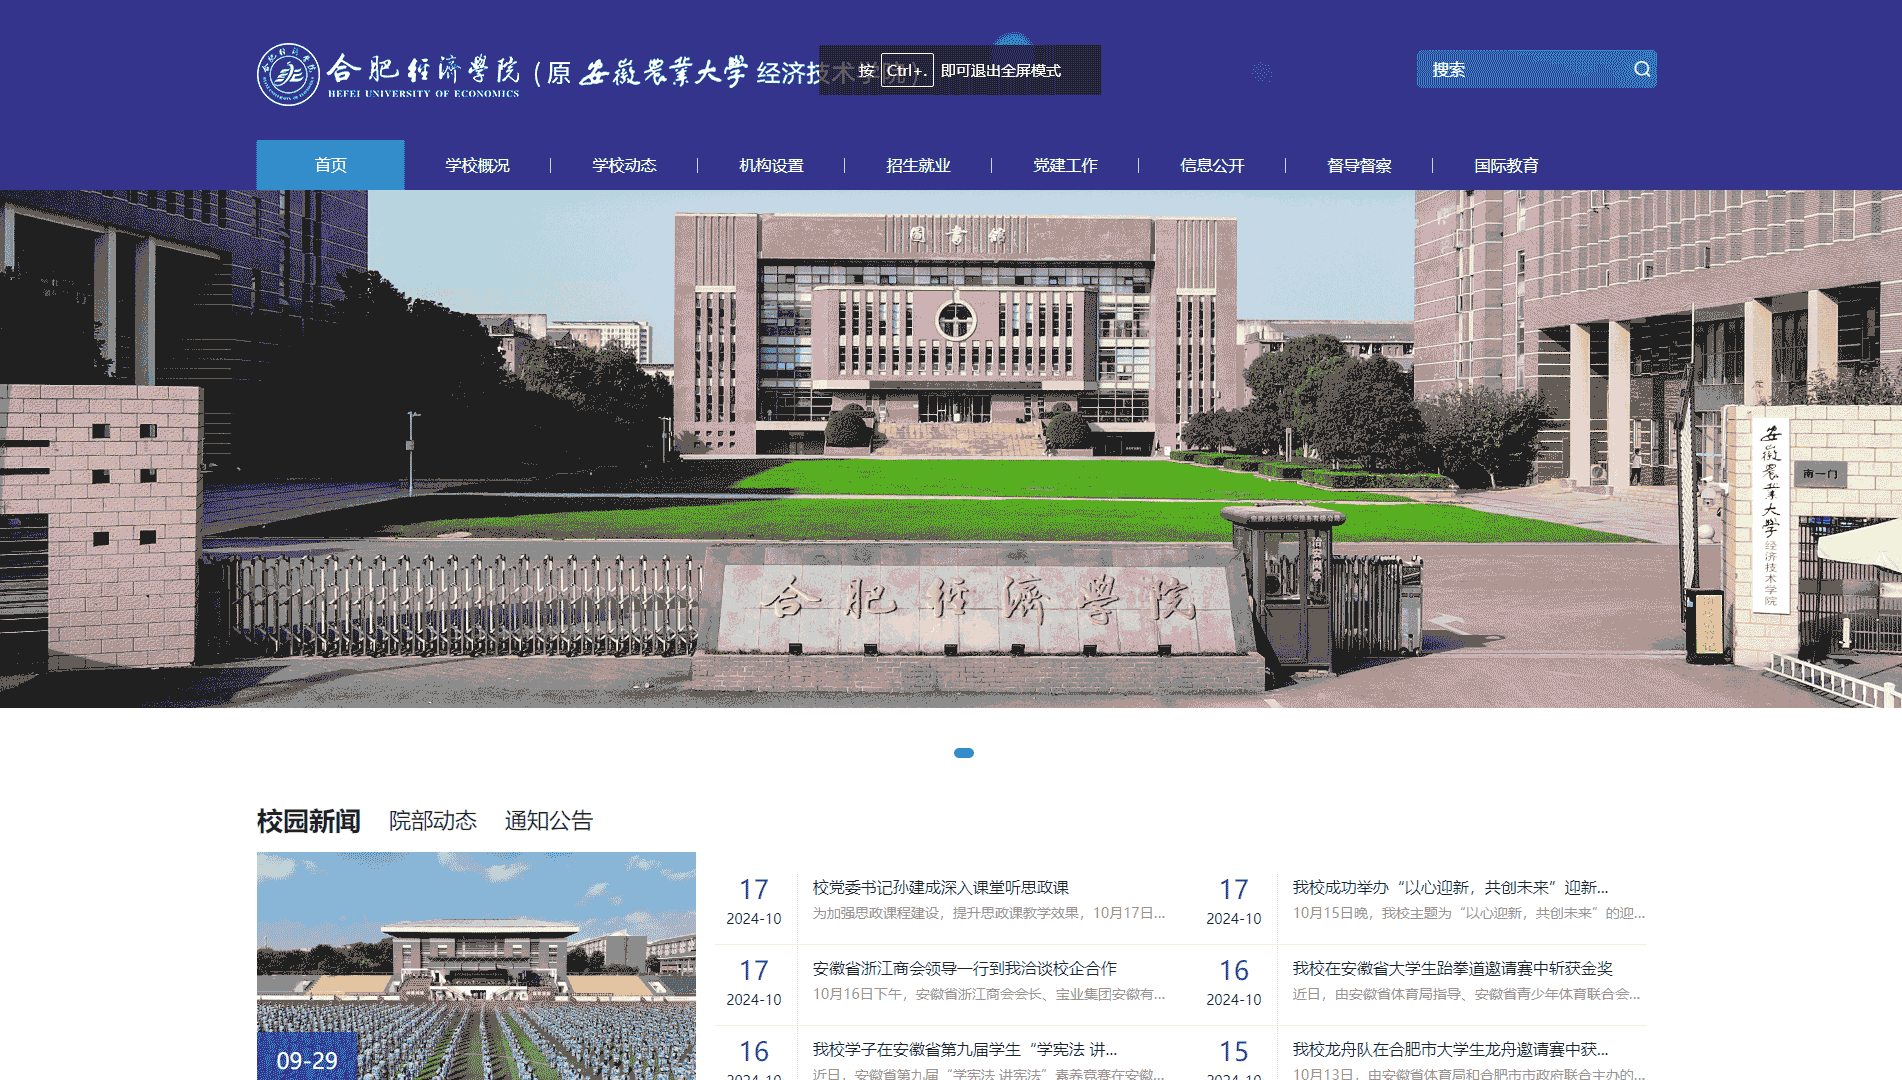Screen dimensions: 1902x1080
Task: Click the Hefei University of Economics logo
Action: [x=288, y=74]
